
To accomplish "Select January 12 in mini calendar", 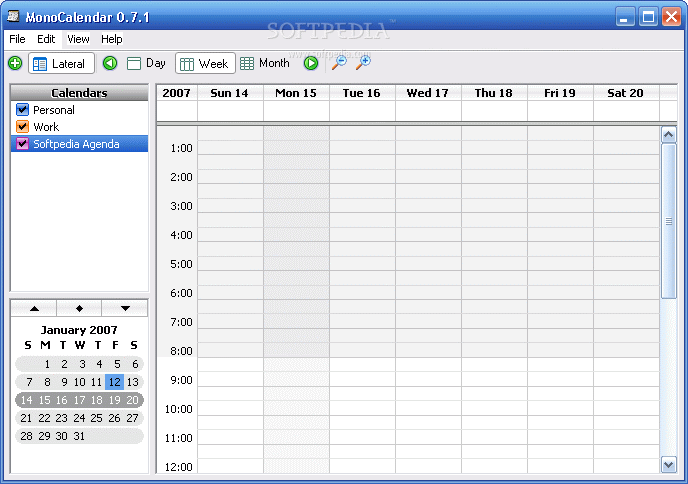I will pos(115,382).
